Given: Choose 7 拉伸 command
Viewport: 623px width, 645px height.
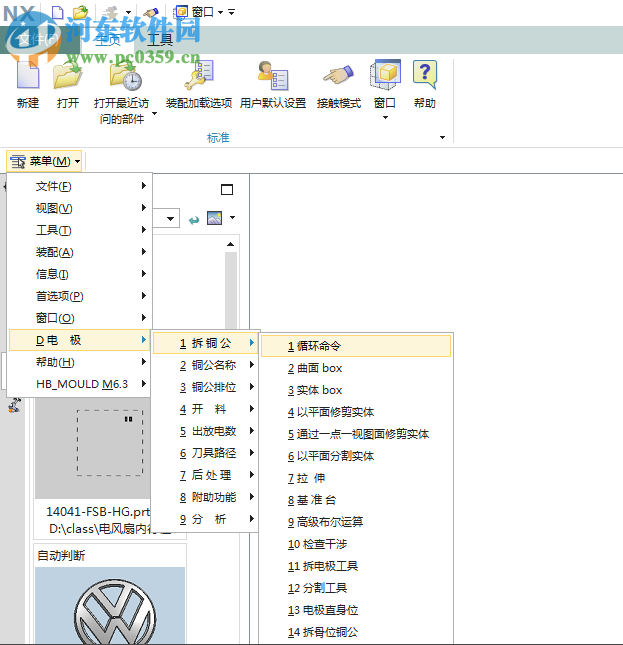Looking at the screenshot, I should pos(356,478).
